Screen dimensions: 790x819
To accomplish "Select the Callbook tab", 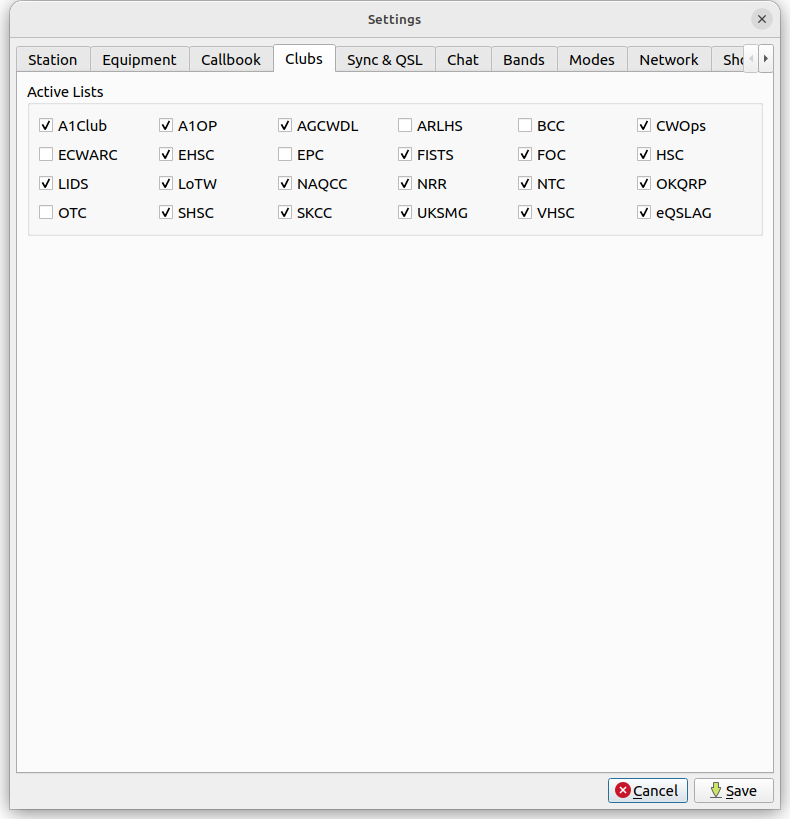I will pyautogui.click(x=231, y=60).
